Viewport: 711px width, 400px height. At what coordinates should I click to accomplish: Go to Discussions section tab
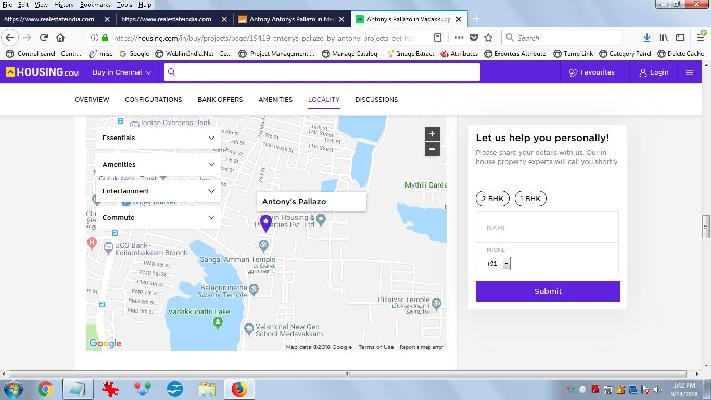coord(376,99)
